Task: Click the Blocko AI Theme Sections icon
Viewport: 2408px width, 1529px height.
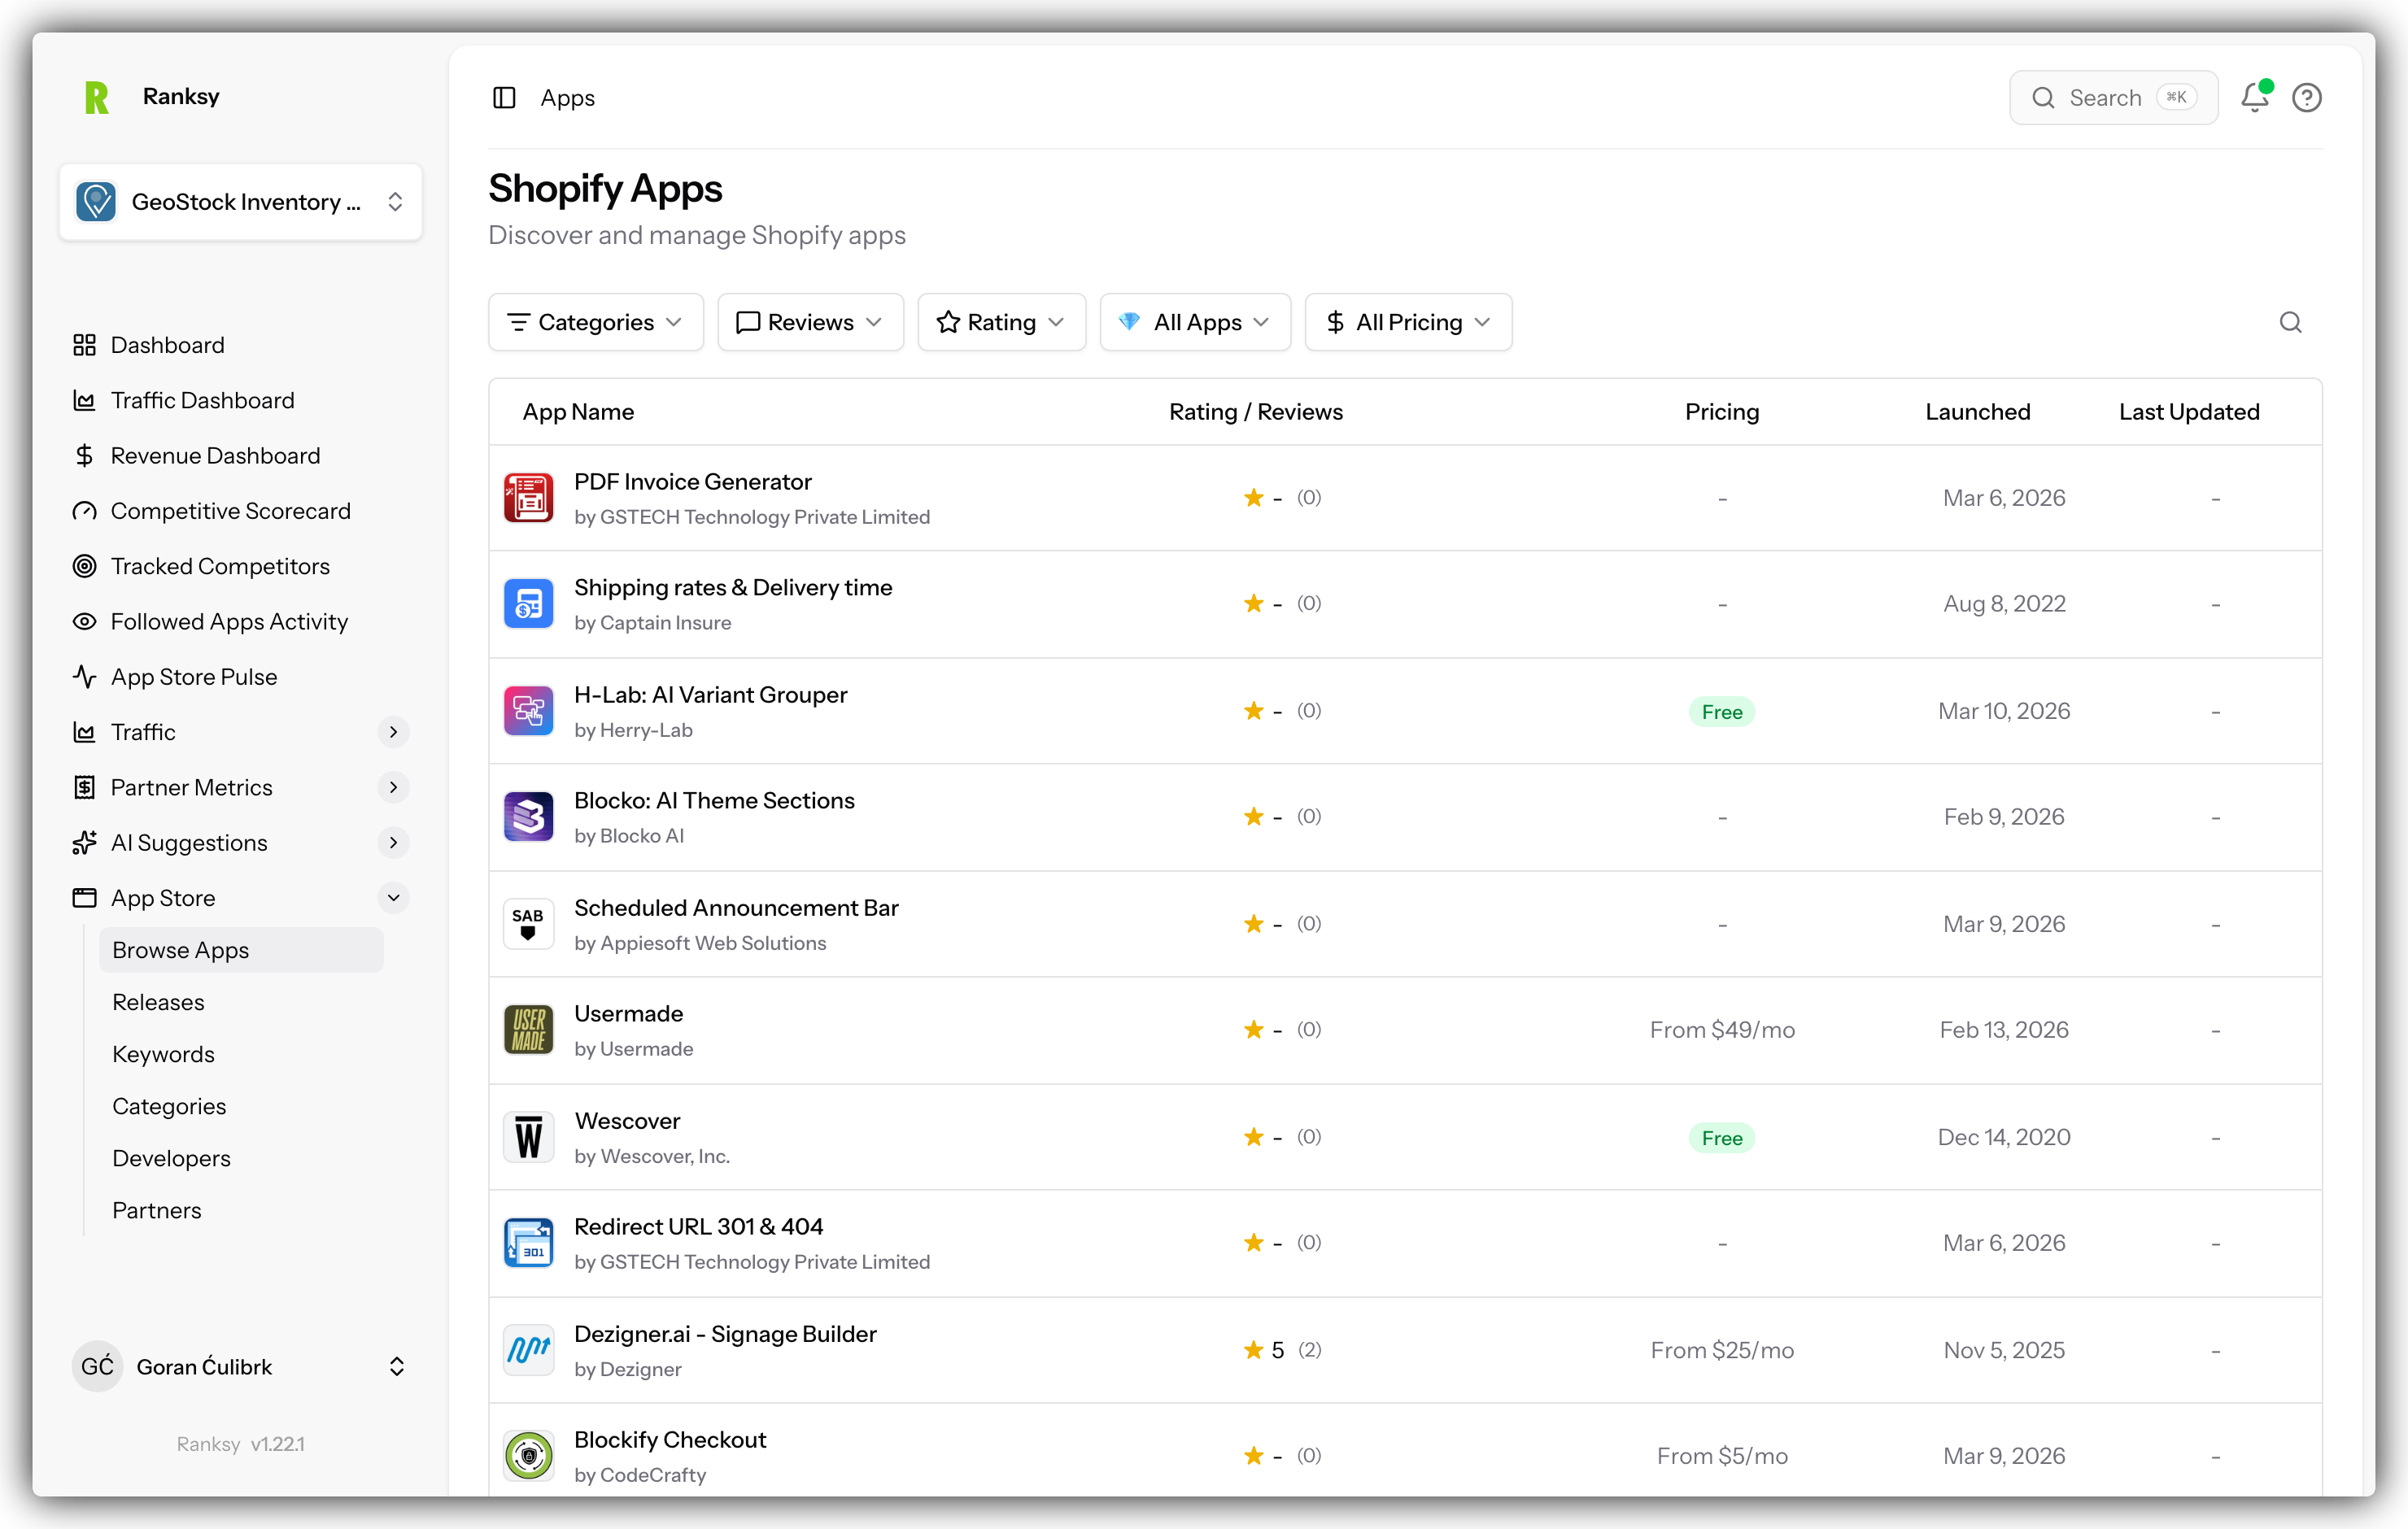Action: click(529, 817)
